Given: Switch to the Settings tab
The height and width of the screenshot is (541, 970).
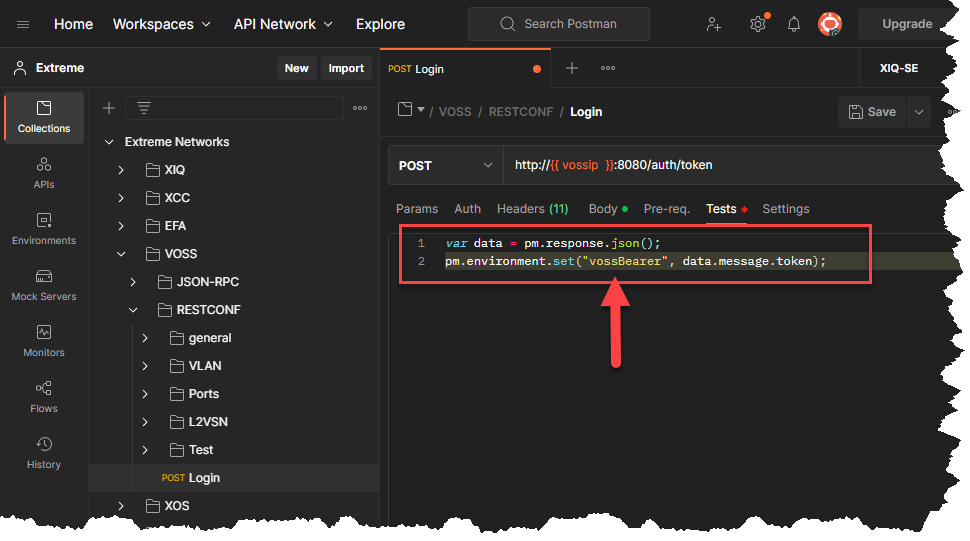Looking at the screenshot, I should tap(786, 209).
